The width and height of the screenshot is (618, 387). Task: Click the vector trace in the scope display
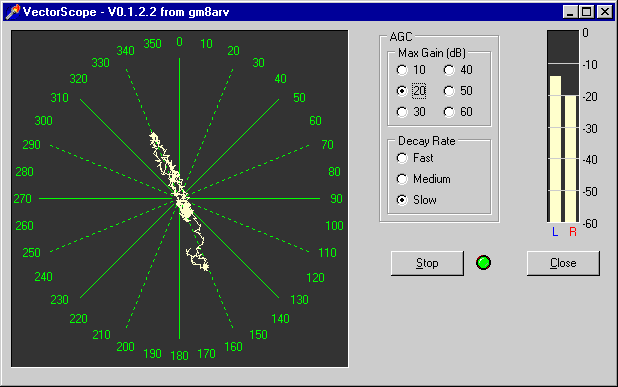[179, 202]
